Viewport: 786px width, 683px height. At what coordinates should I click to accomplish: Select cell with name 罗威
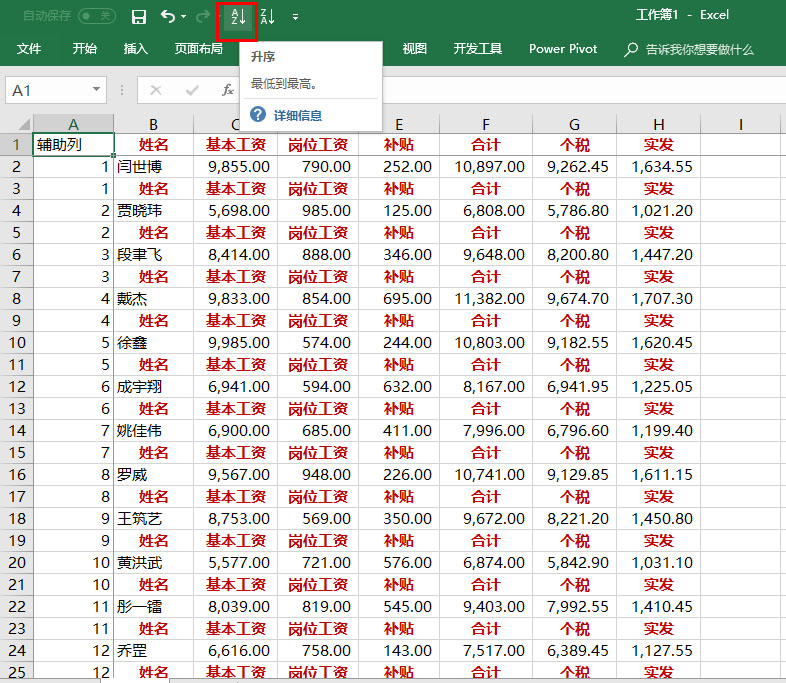[x=153, y=475]
